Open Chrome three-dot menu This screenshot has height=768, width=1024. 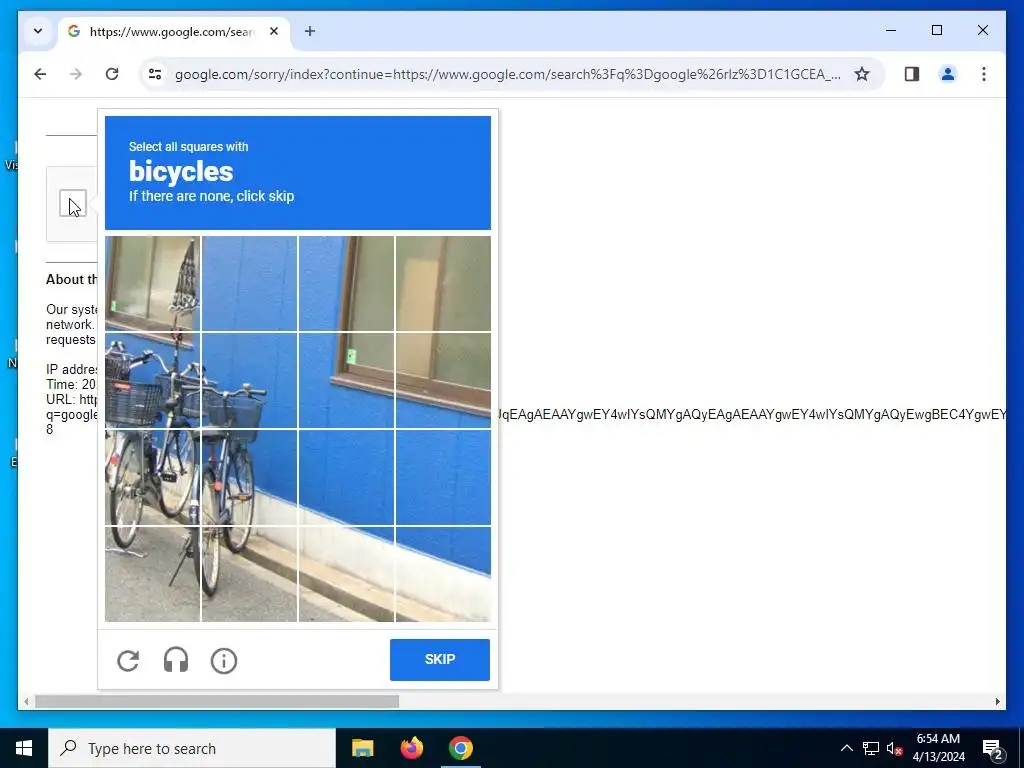click(984, 74)
